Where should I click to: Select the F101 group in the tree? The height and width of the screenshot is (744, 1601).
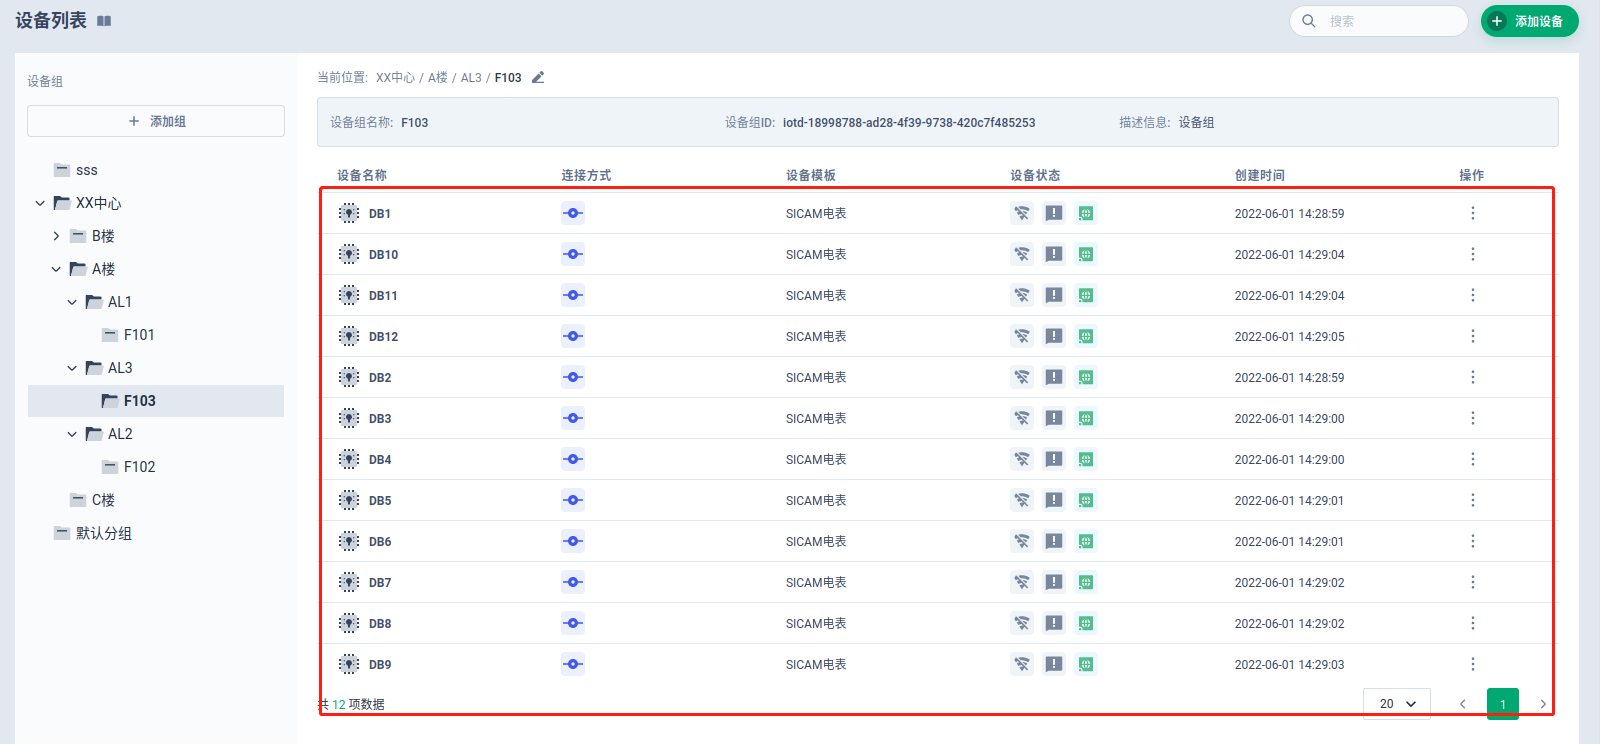coord(139,335)
